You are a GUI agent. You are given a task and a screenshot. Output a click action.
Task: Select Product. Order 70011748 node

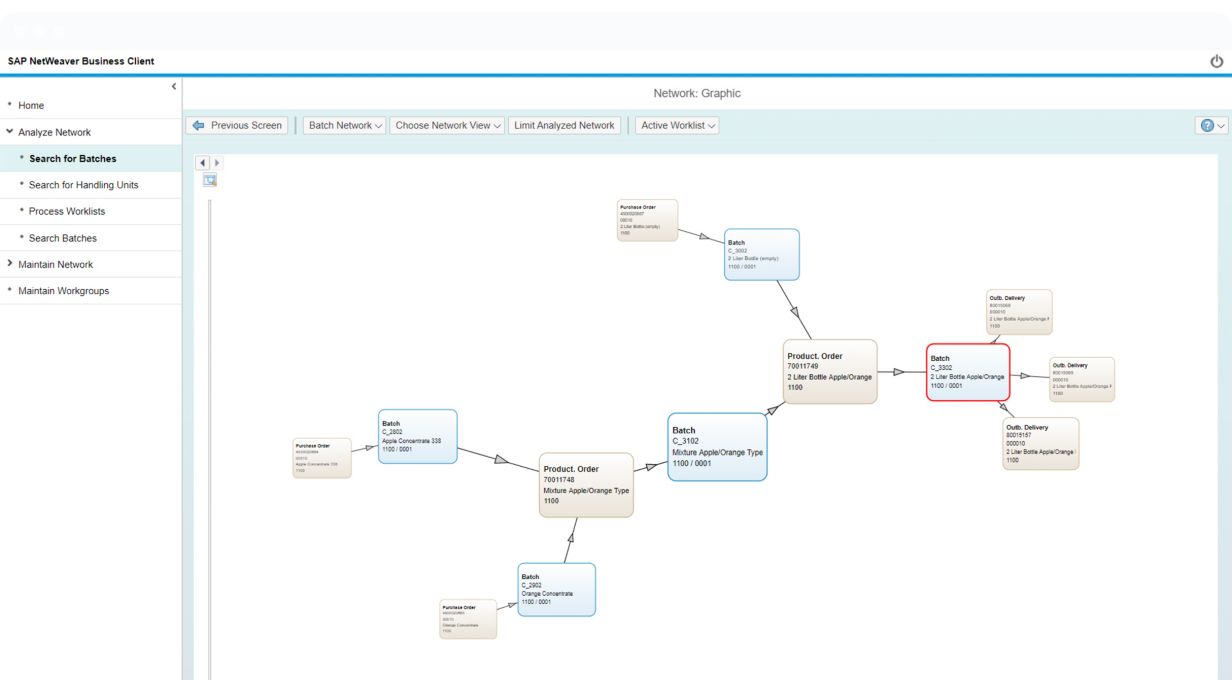point(586,484)
